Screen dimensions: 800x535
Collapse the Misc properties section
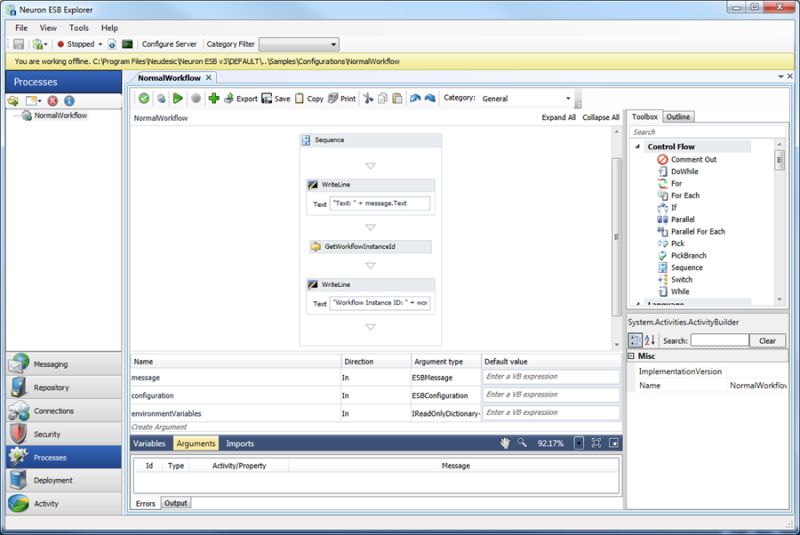tap(631, 356)
